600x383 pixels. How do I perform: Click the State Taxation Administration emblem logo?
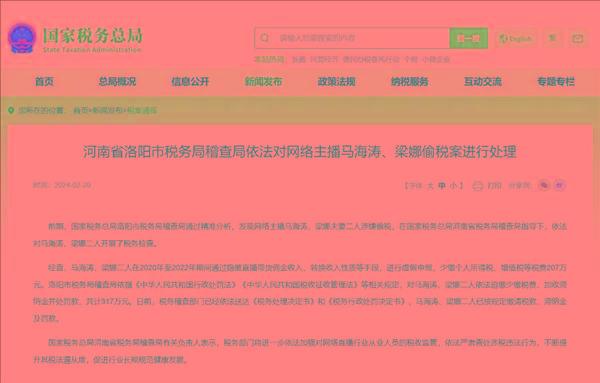click(x=22, y=38)
